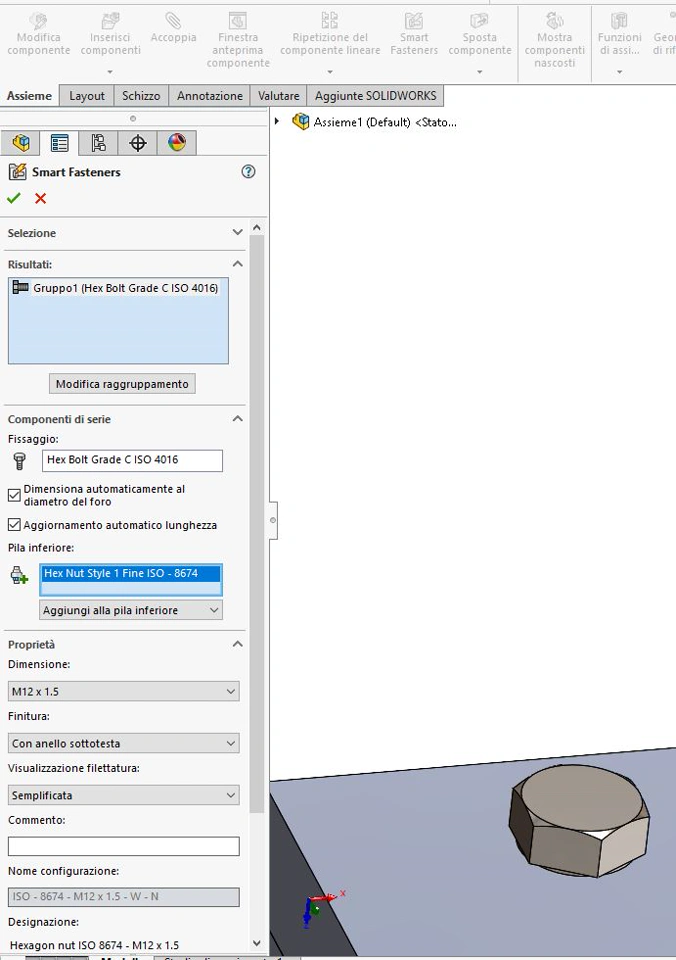Click the hex bolt head in viewport

pos(579,820)
